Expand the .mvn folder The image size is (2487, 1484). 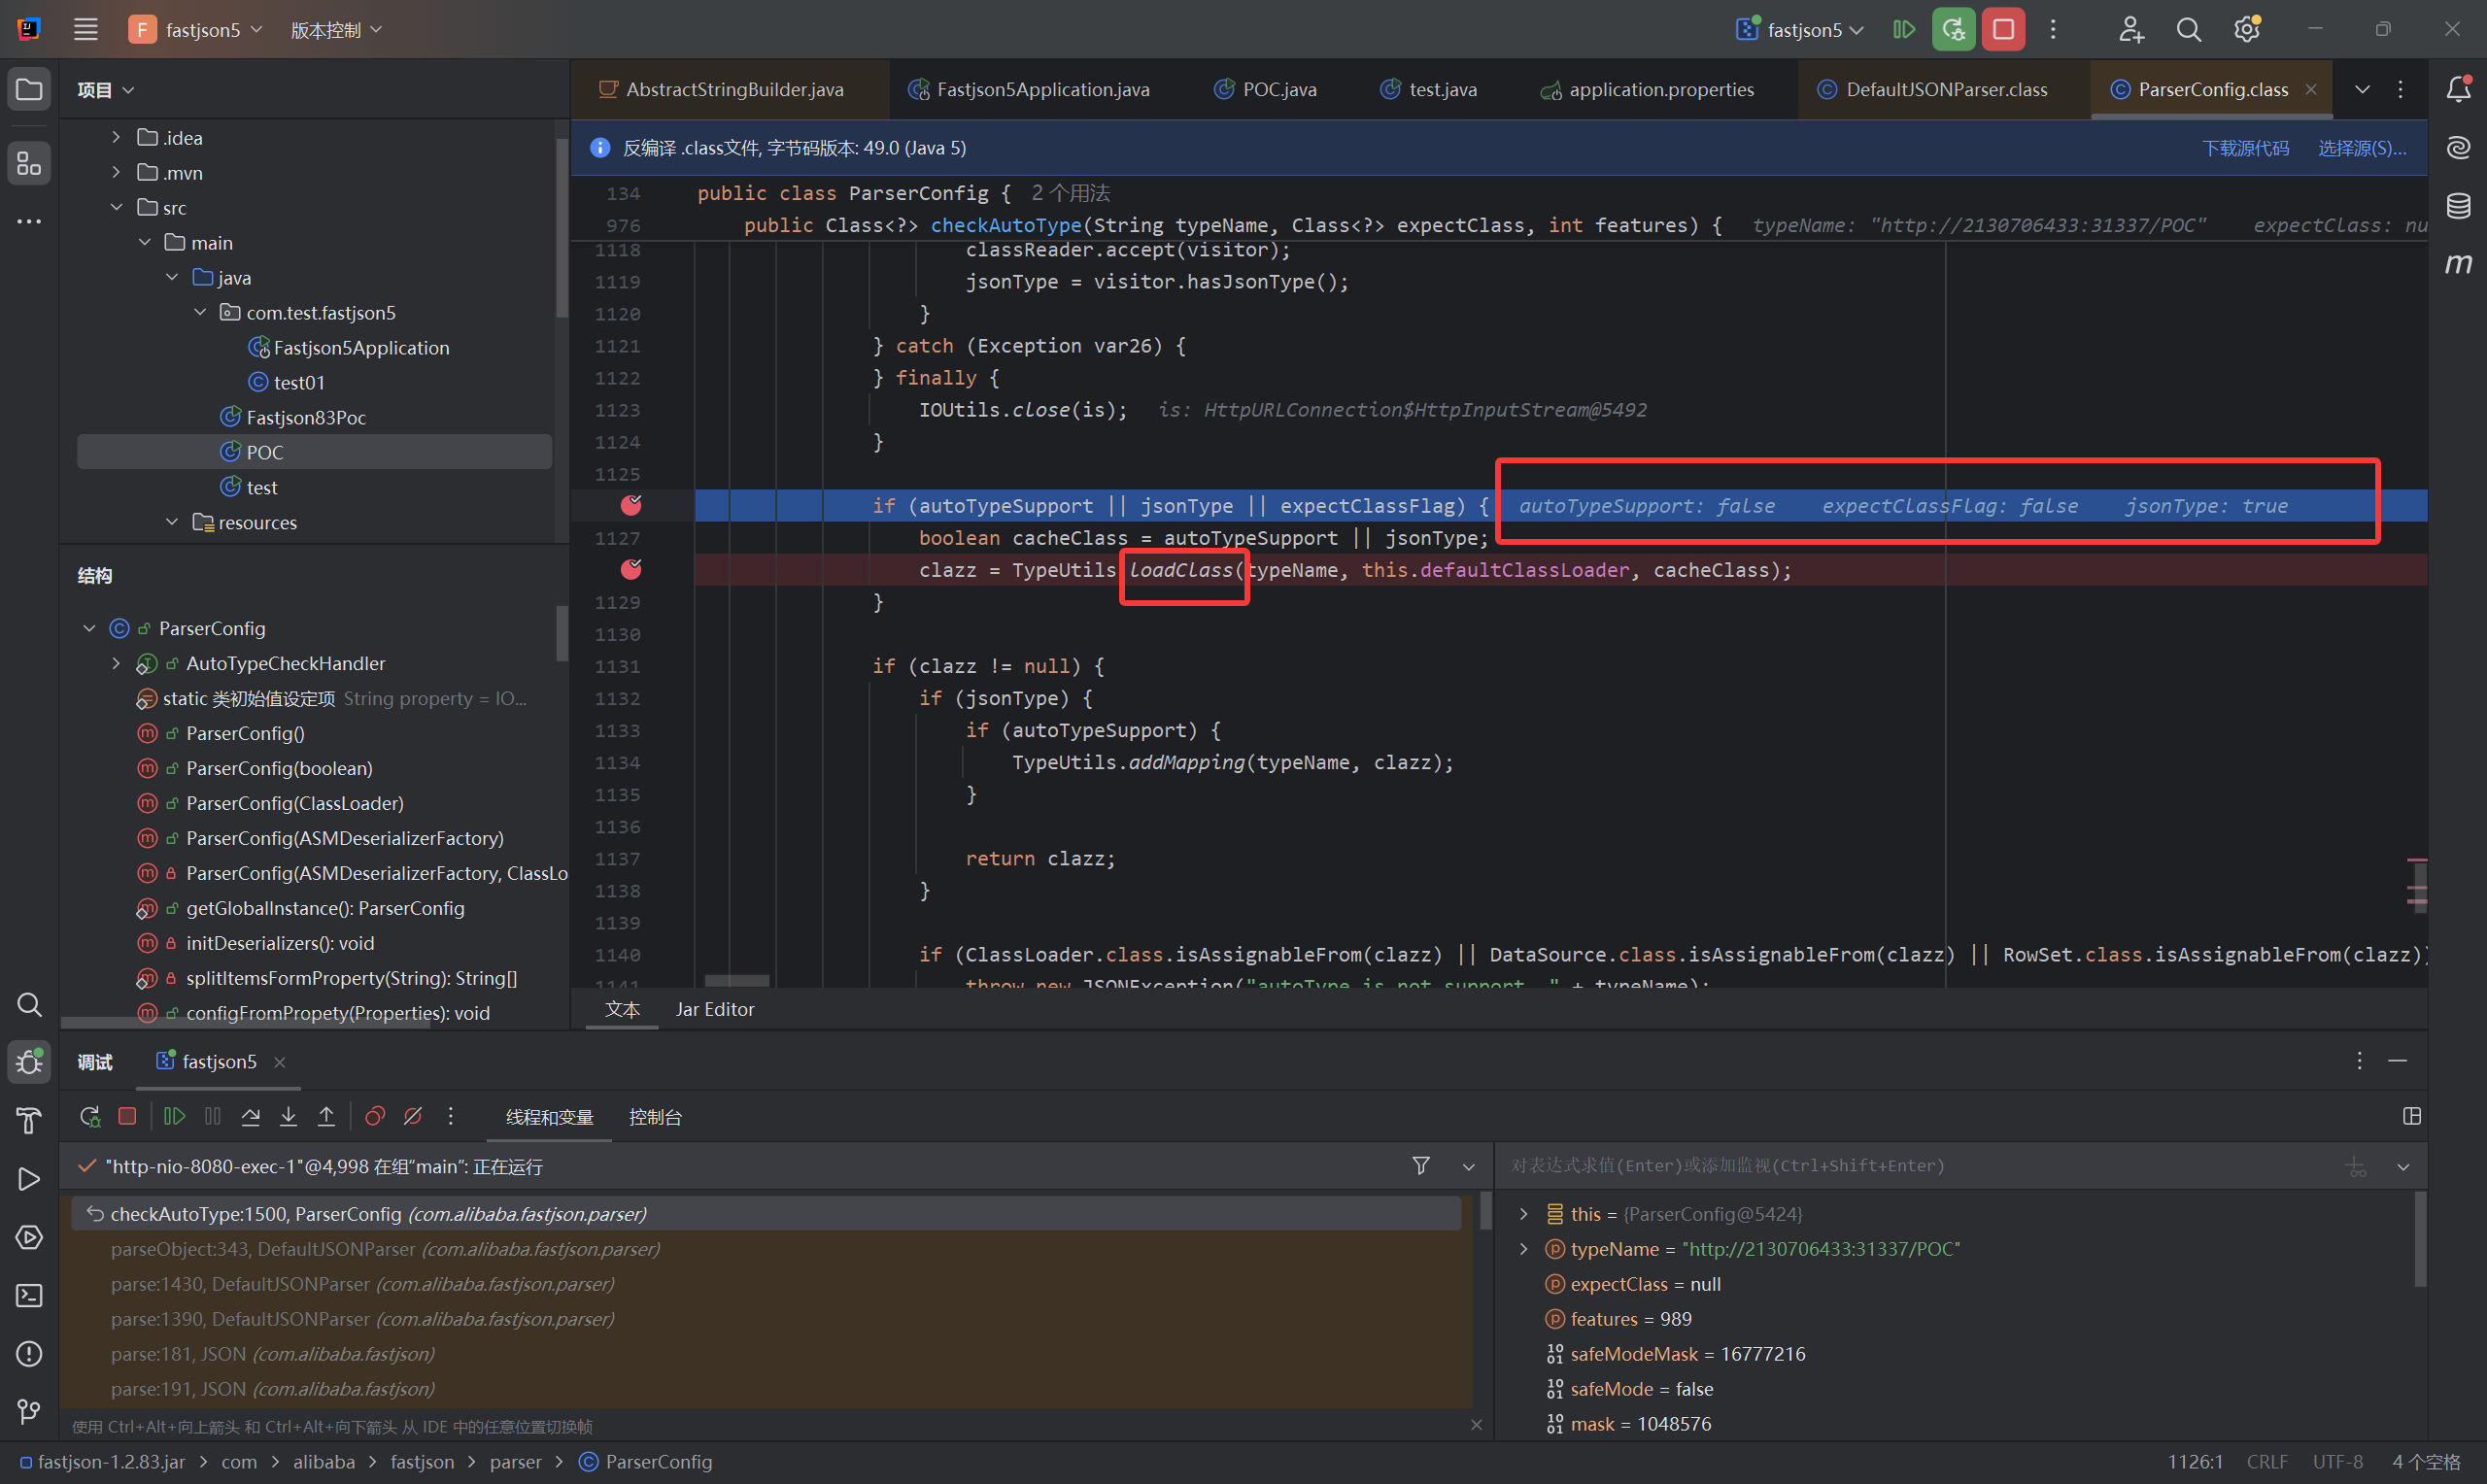[116, 172]
